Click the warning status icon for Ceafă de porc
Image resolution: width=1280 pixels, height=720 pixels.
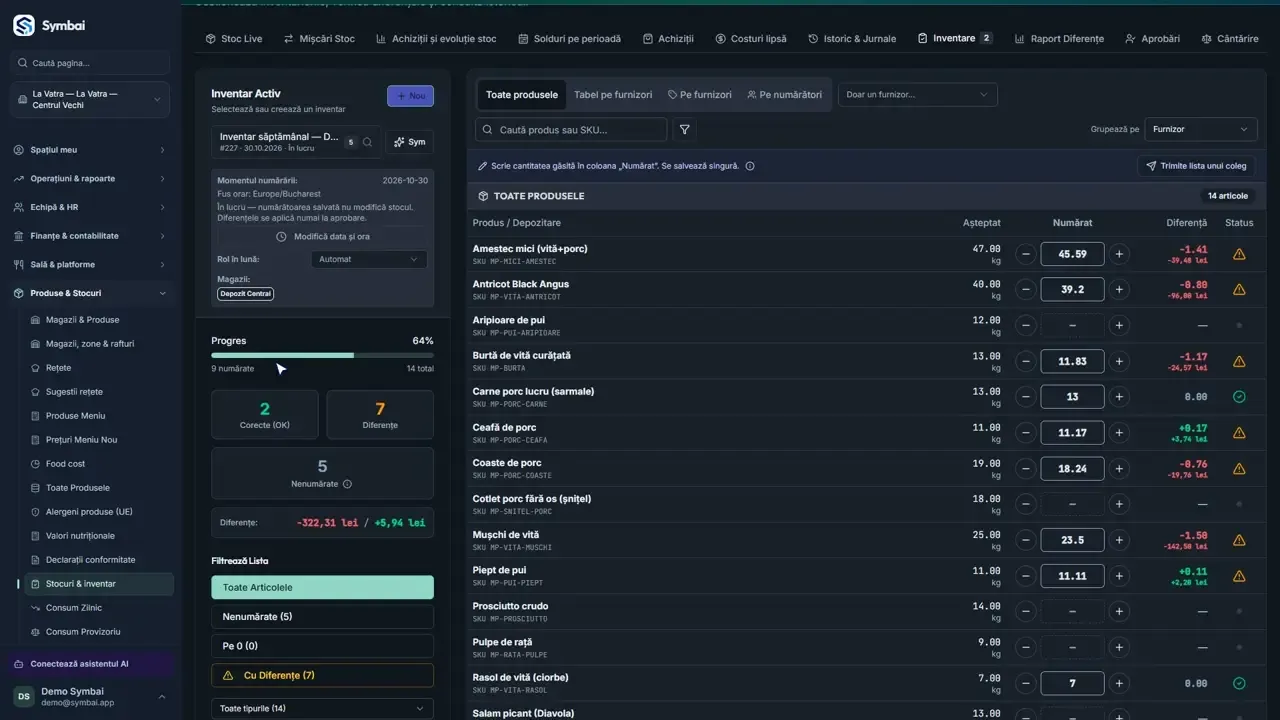click(1239, 433)
